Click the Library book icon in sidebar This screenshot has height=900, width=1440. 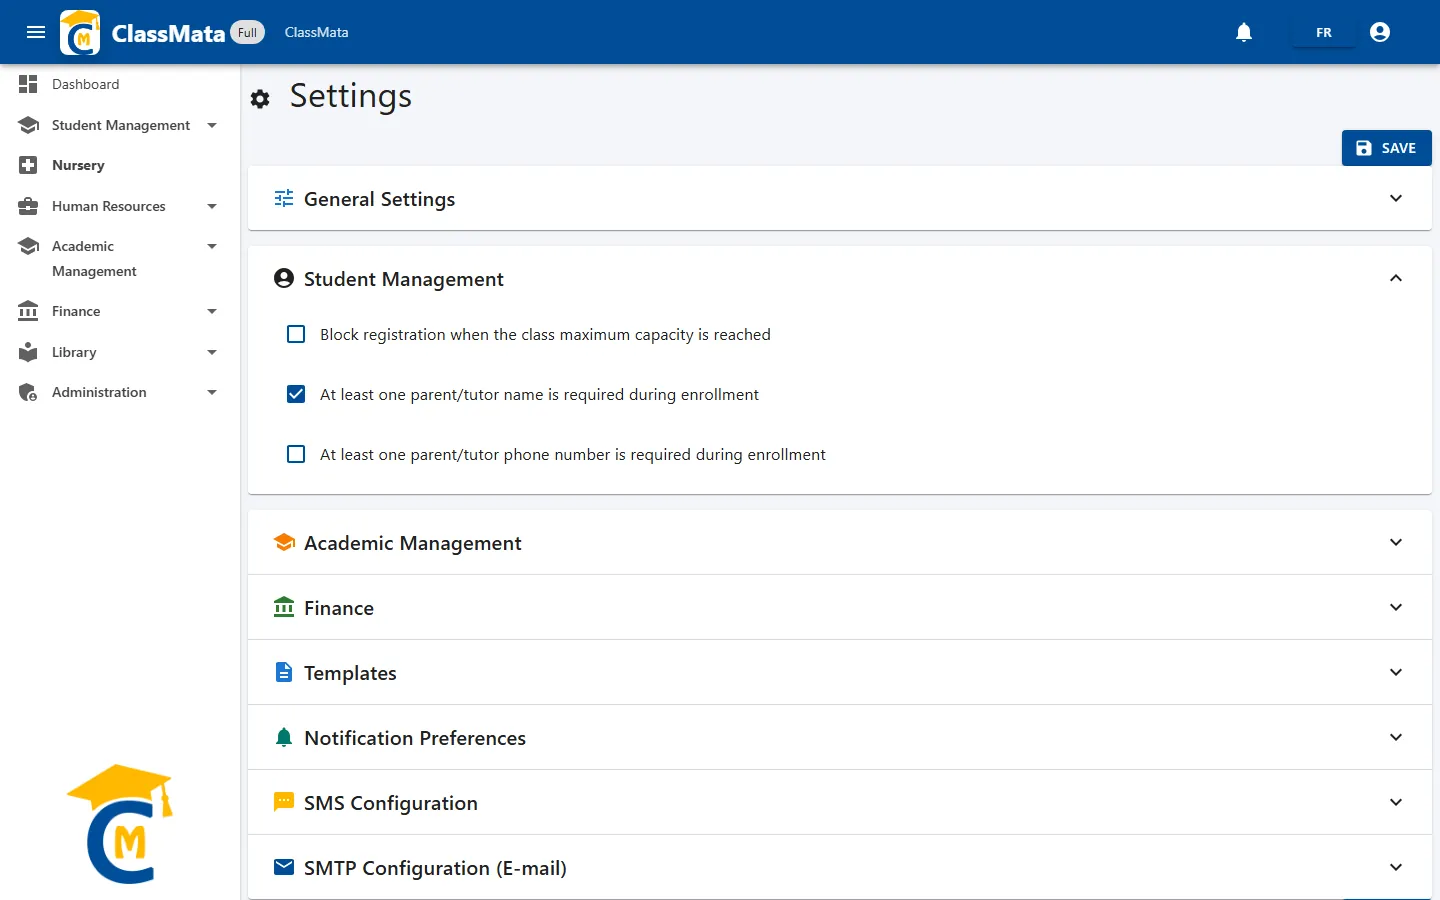[x=28, y=352]
